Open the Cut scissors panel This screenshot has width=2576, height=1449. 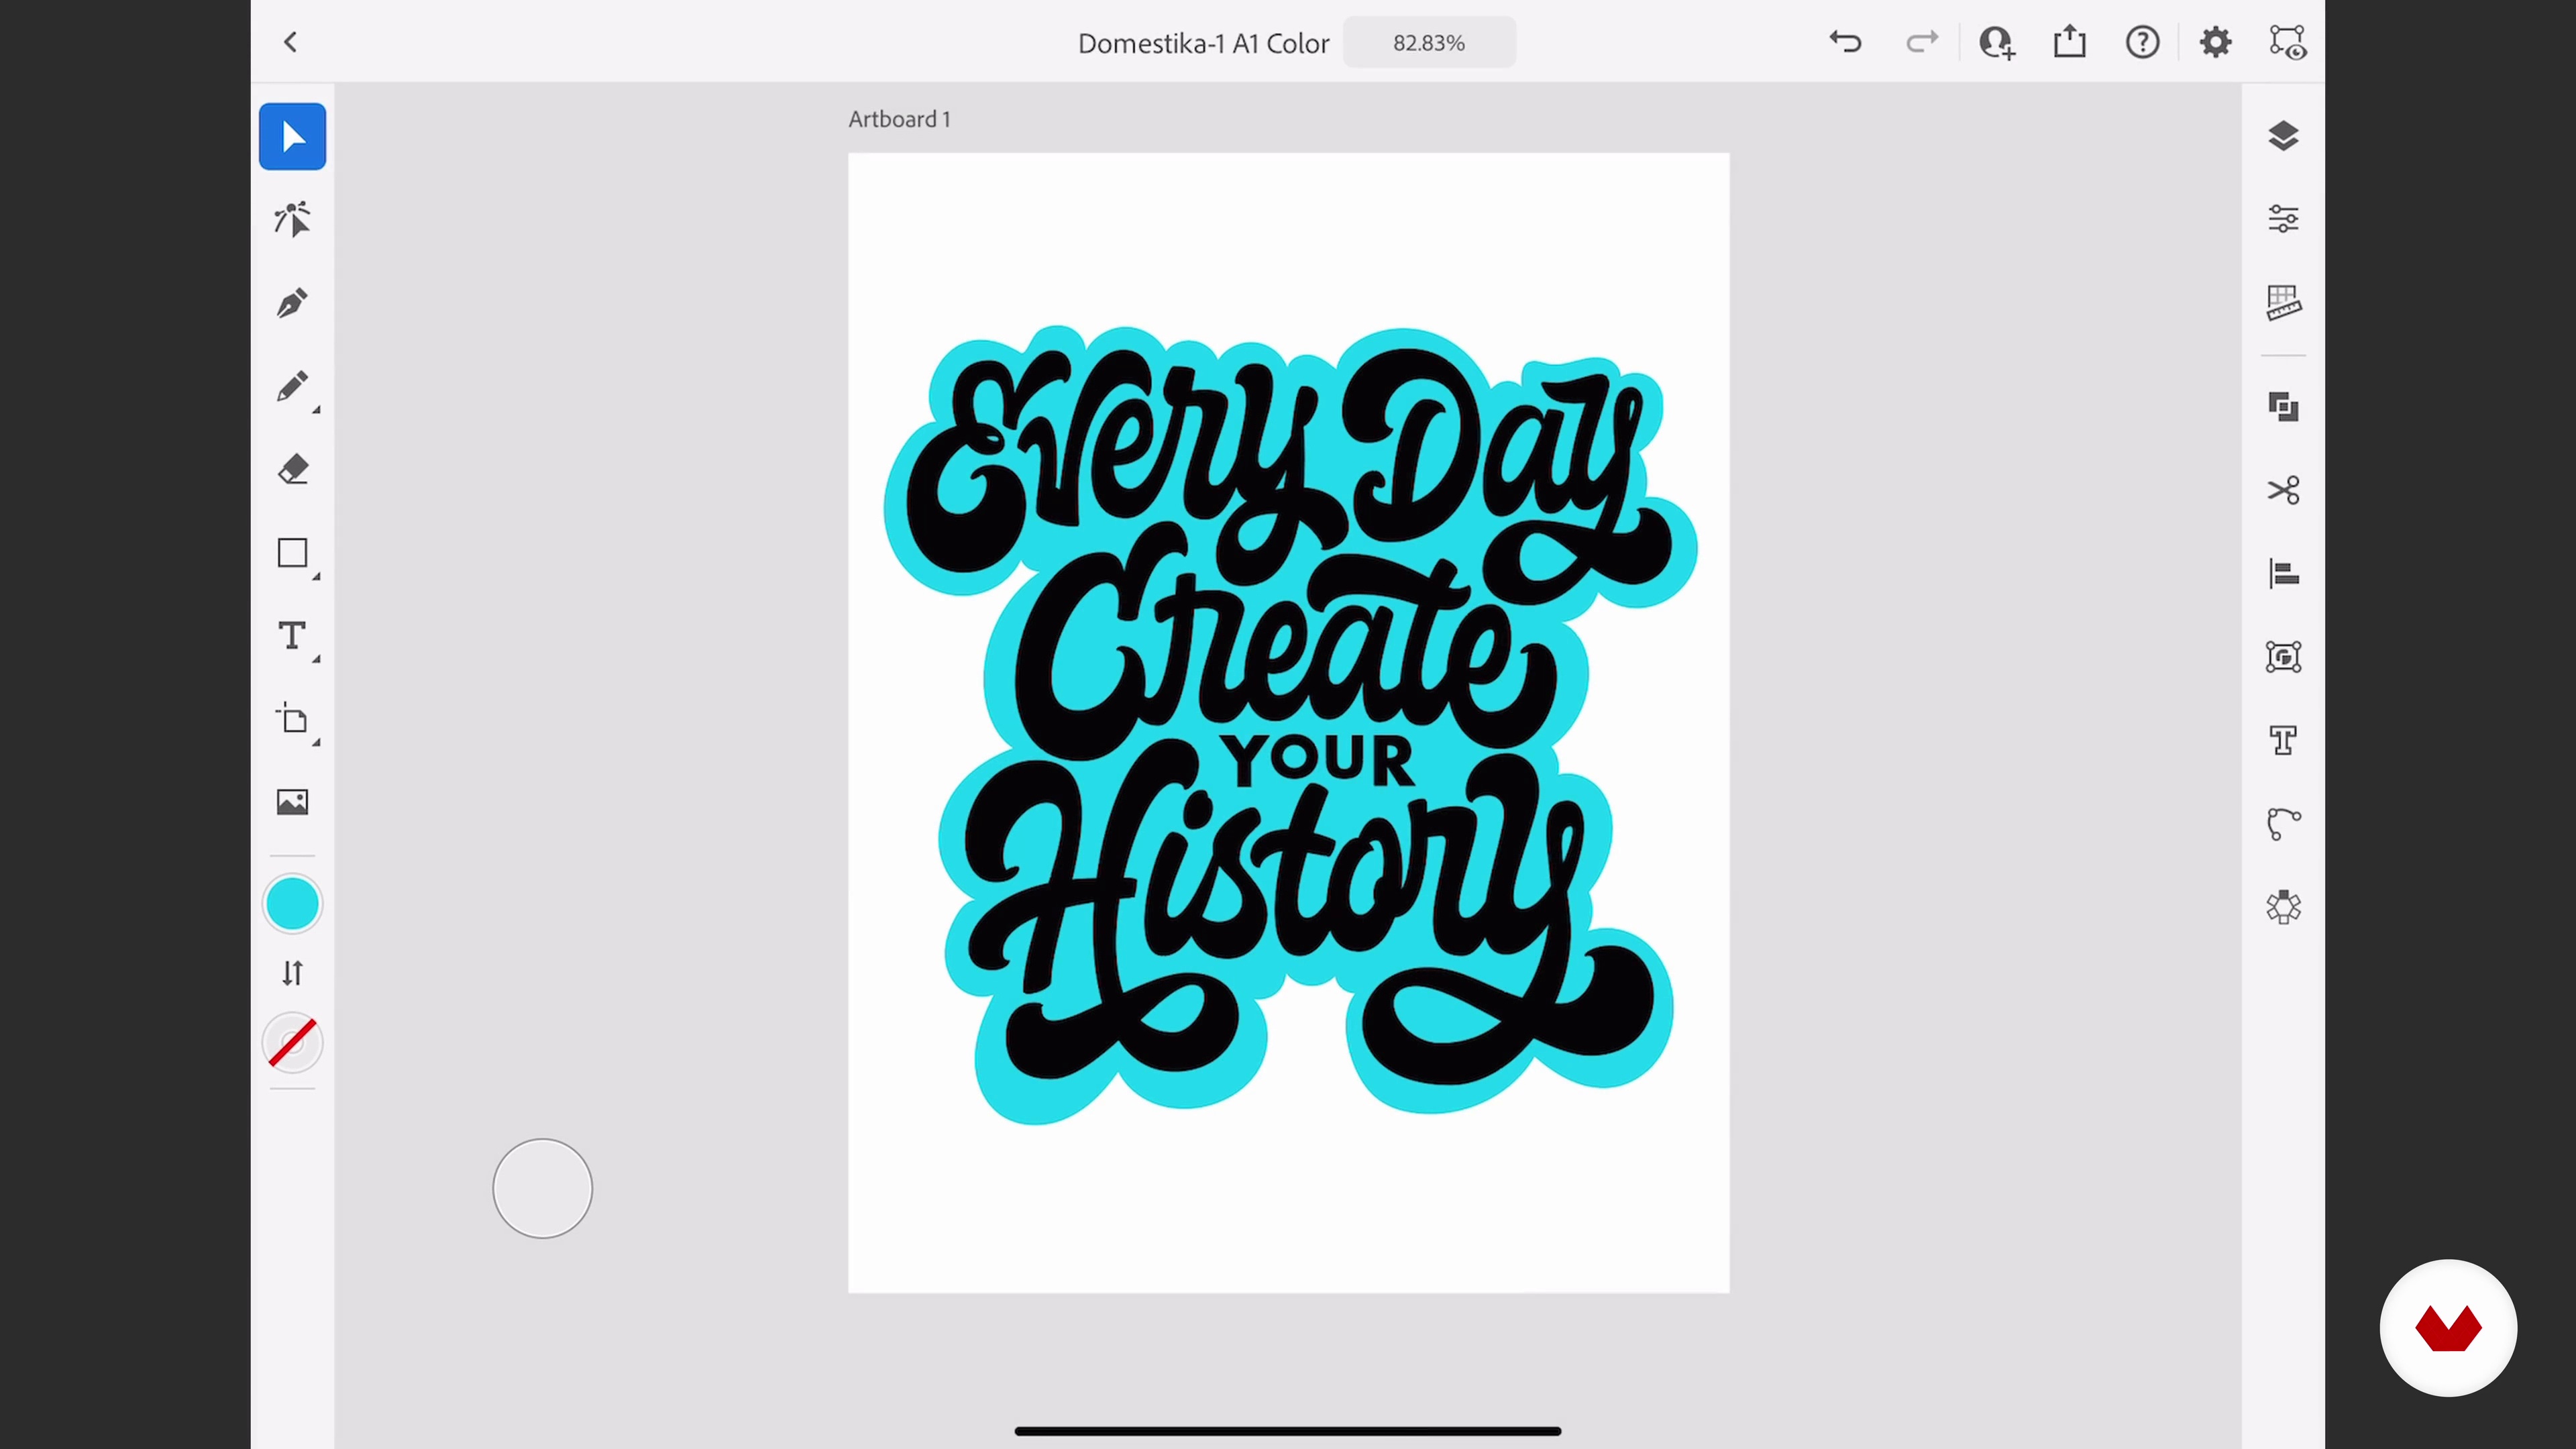click(x=2283, y=490)
